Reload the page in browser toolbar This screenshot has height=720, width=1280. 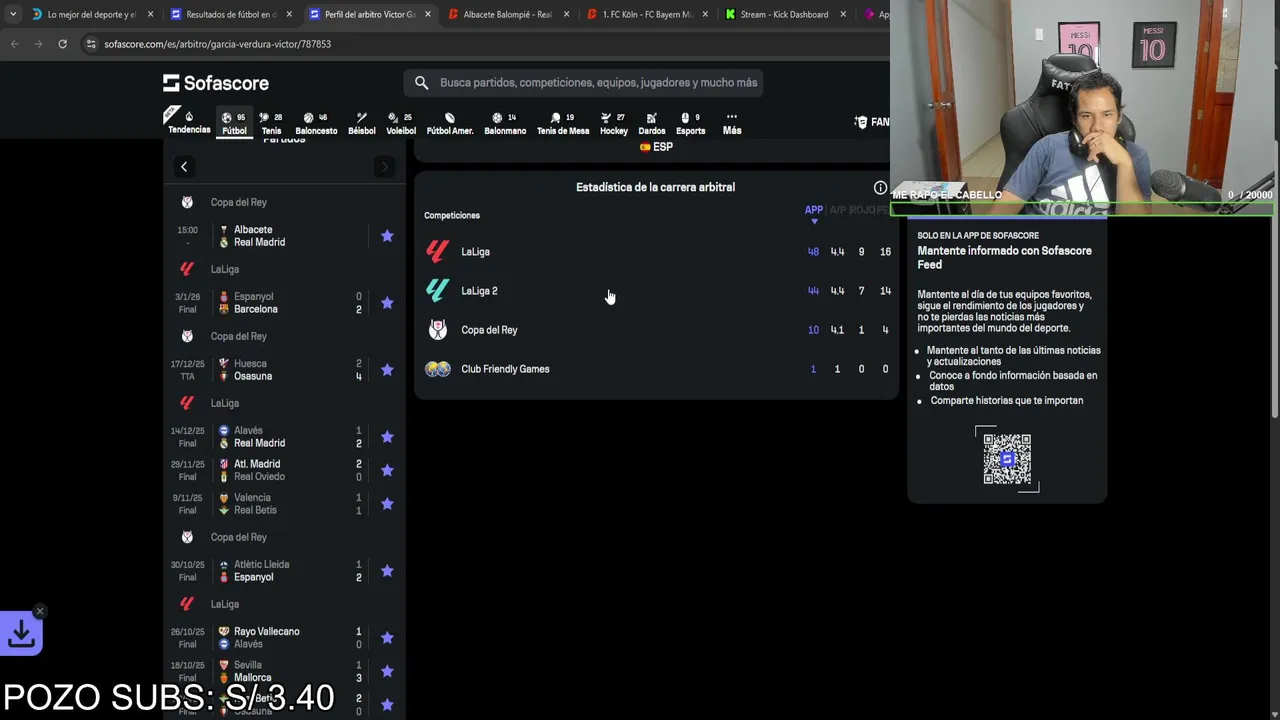[62, 44]
